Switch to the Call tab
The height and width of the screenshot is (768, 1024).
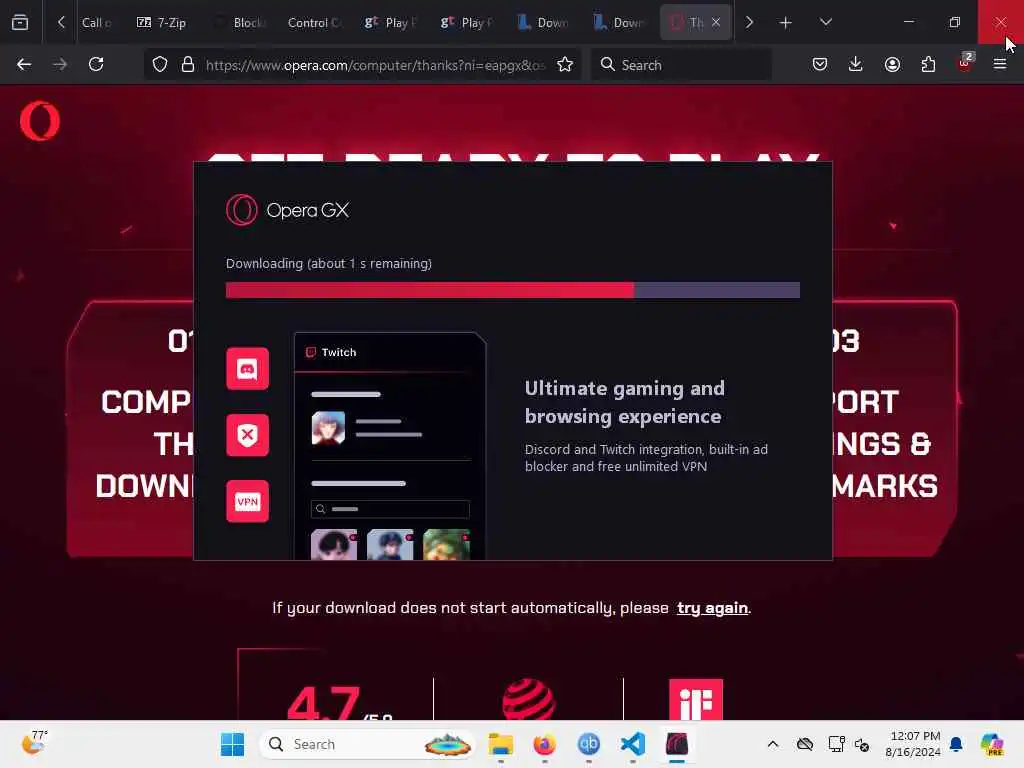click(96, 23)
